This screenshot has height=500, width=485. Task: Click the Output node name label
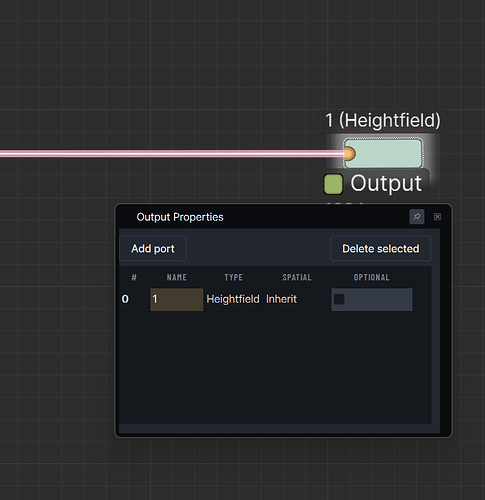pos(386,183)
